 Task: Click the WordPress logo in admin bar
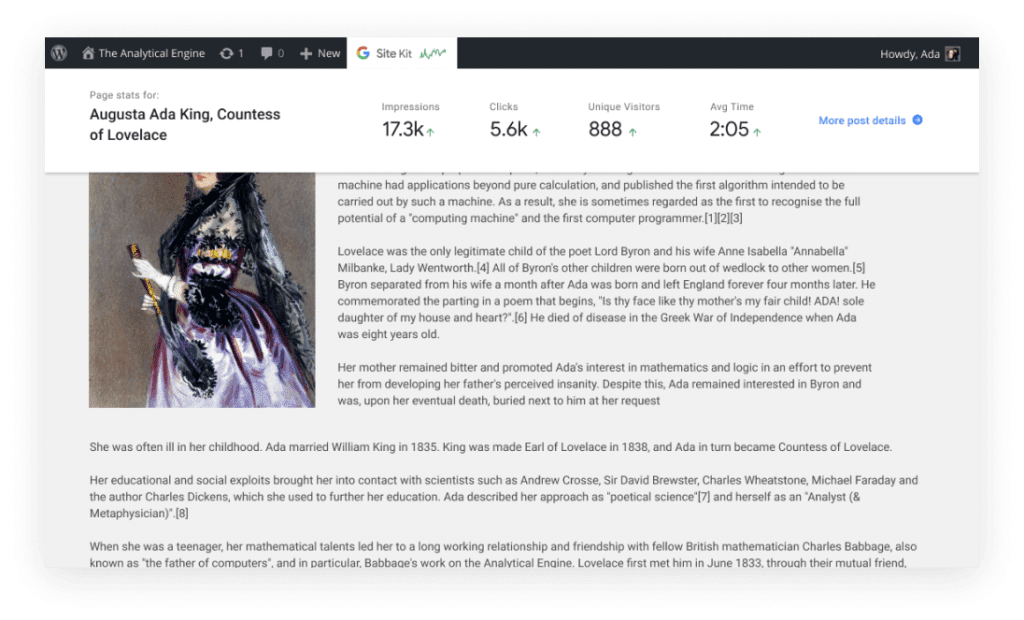click(x=60, y=53)
